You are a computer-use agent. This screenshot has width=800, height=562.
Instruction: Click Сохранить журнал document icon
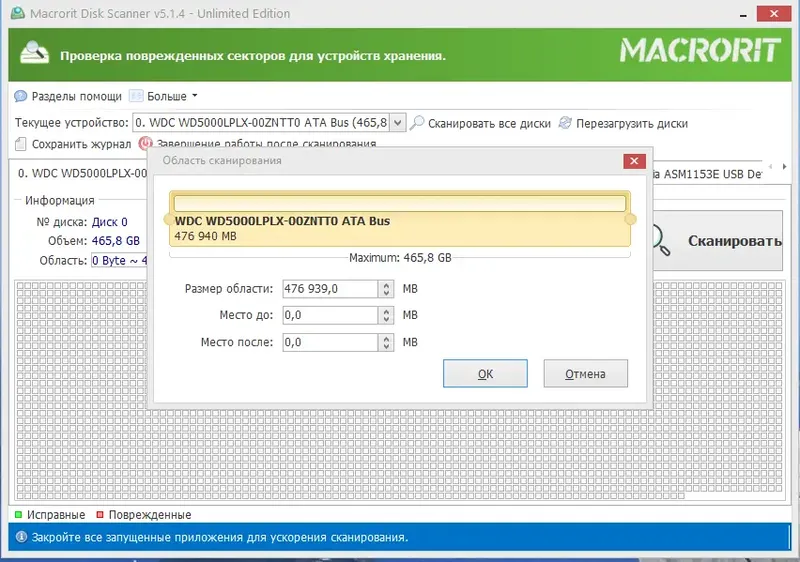pyautogui.click(x=21, y=144)
